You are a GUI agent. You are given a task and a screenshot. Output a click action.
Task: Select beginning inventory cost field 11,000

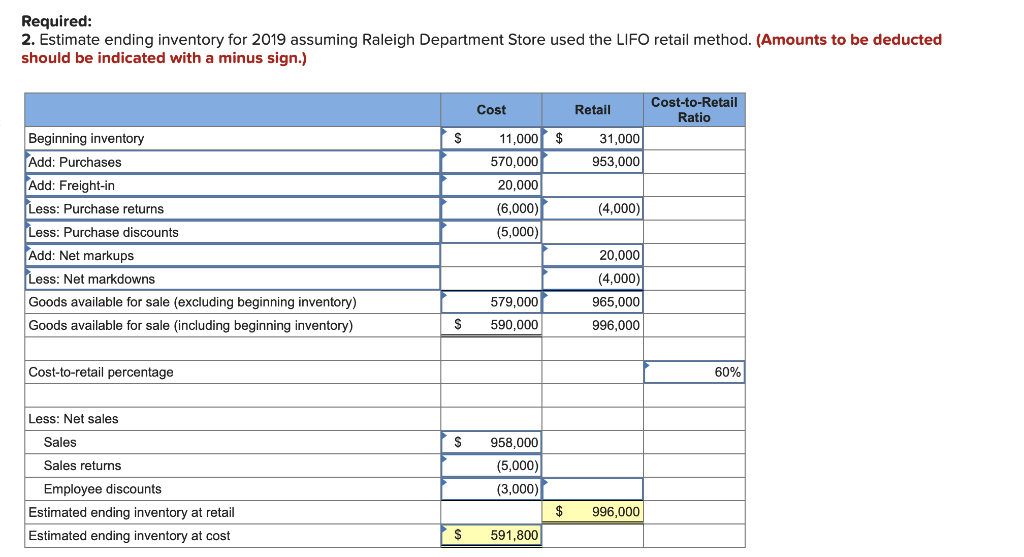click(x=491, y=138)
